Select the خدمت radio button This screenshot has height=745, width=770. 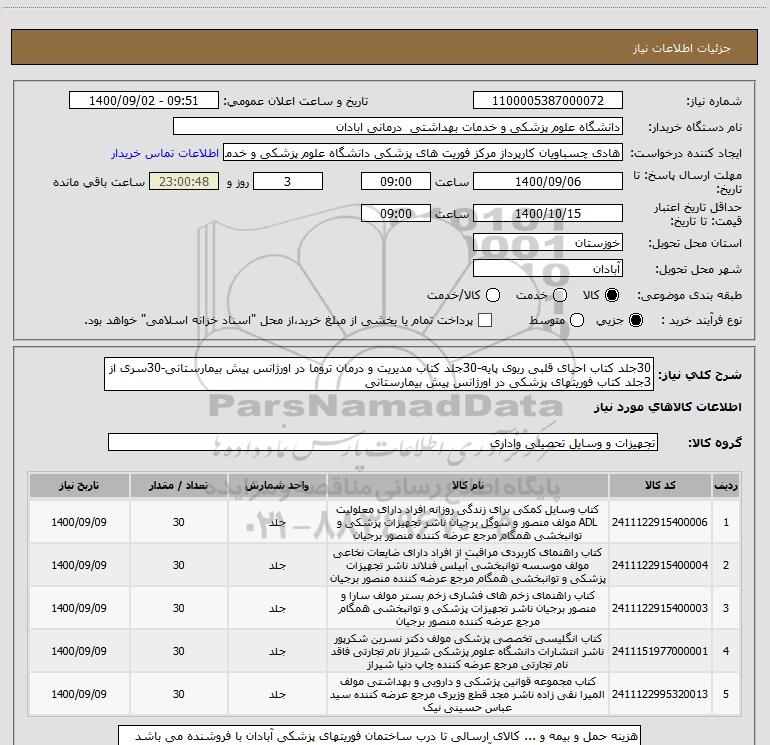coord(560,295)
